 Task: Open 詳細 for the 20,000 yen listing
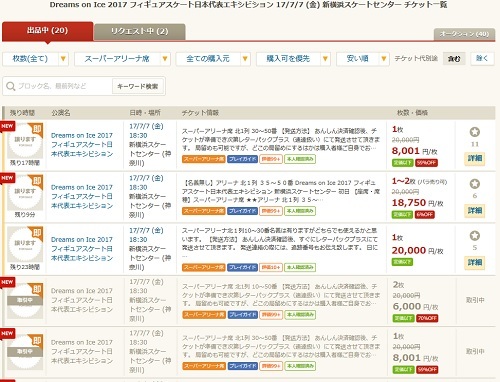pos(474,262)
